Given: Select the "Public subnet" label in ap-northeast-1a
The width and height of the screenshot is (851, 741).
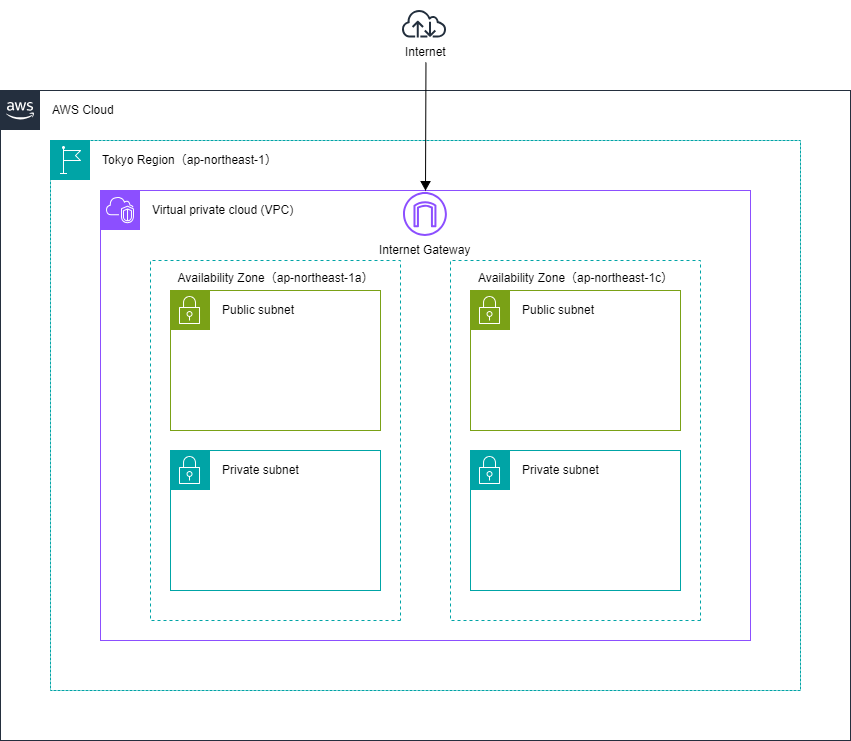Looking at the screenshot, I should click(x=258, y=309).
